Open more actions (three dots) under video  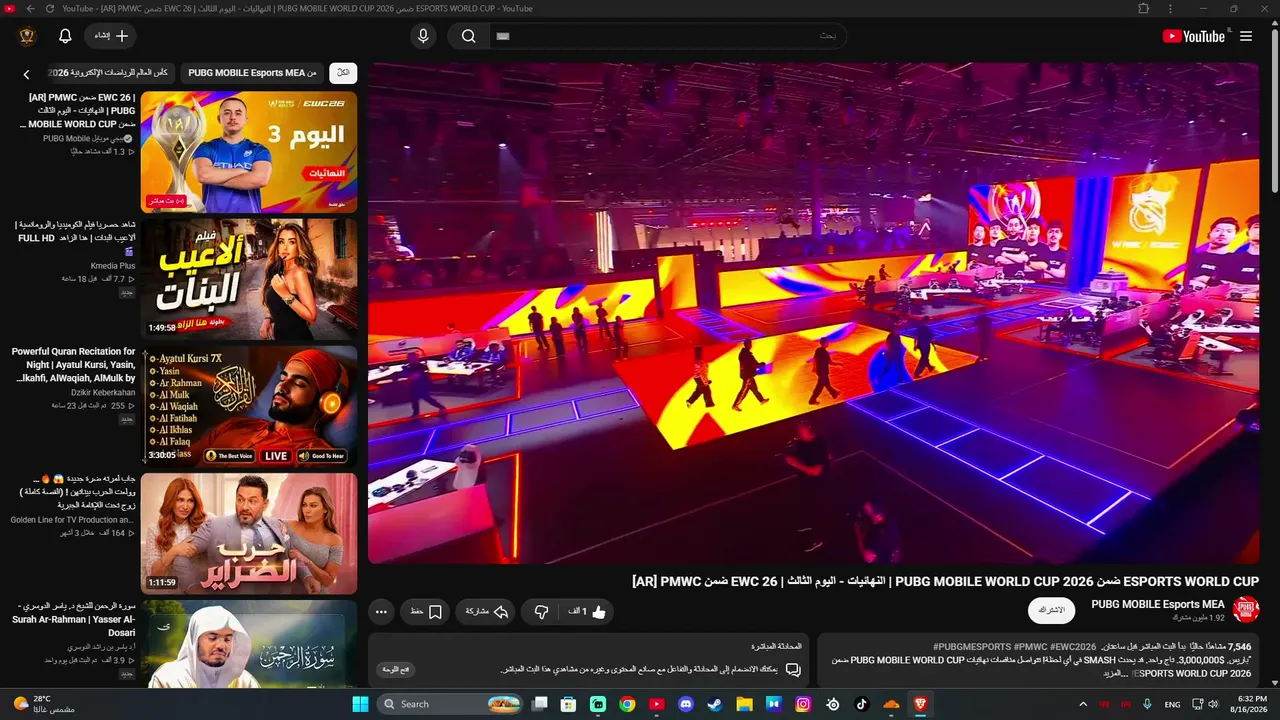380,611
